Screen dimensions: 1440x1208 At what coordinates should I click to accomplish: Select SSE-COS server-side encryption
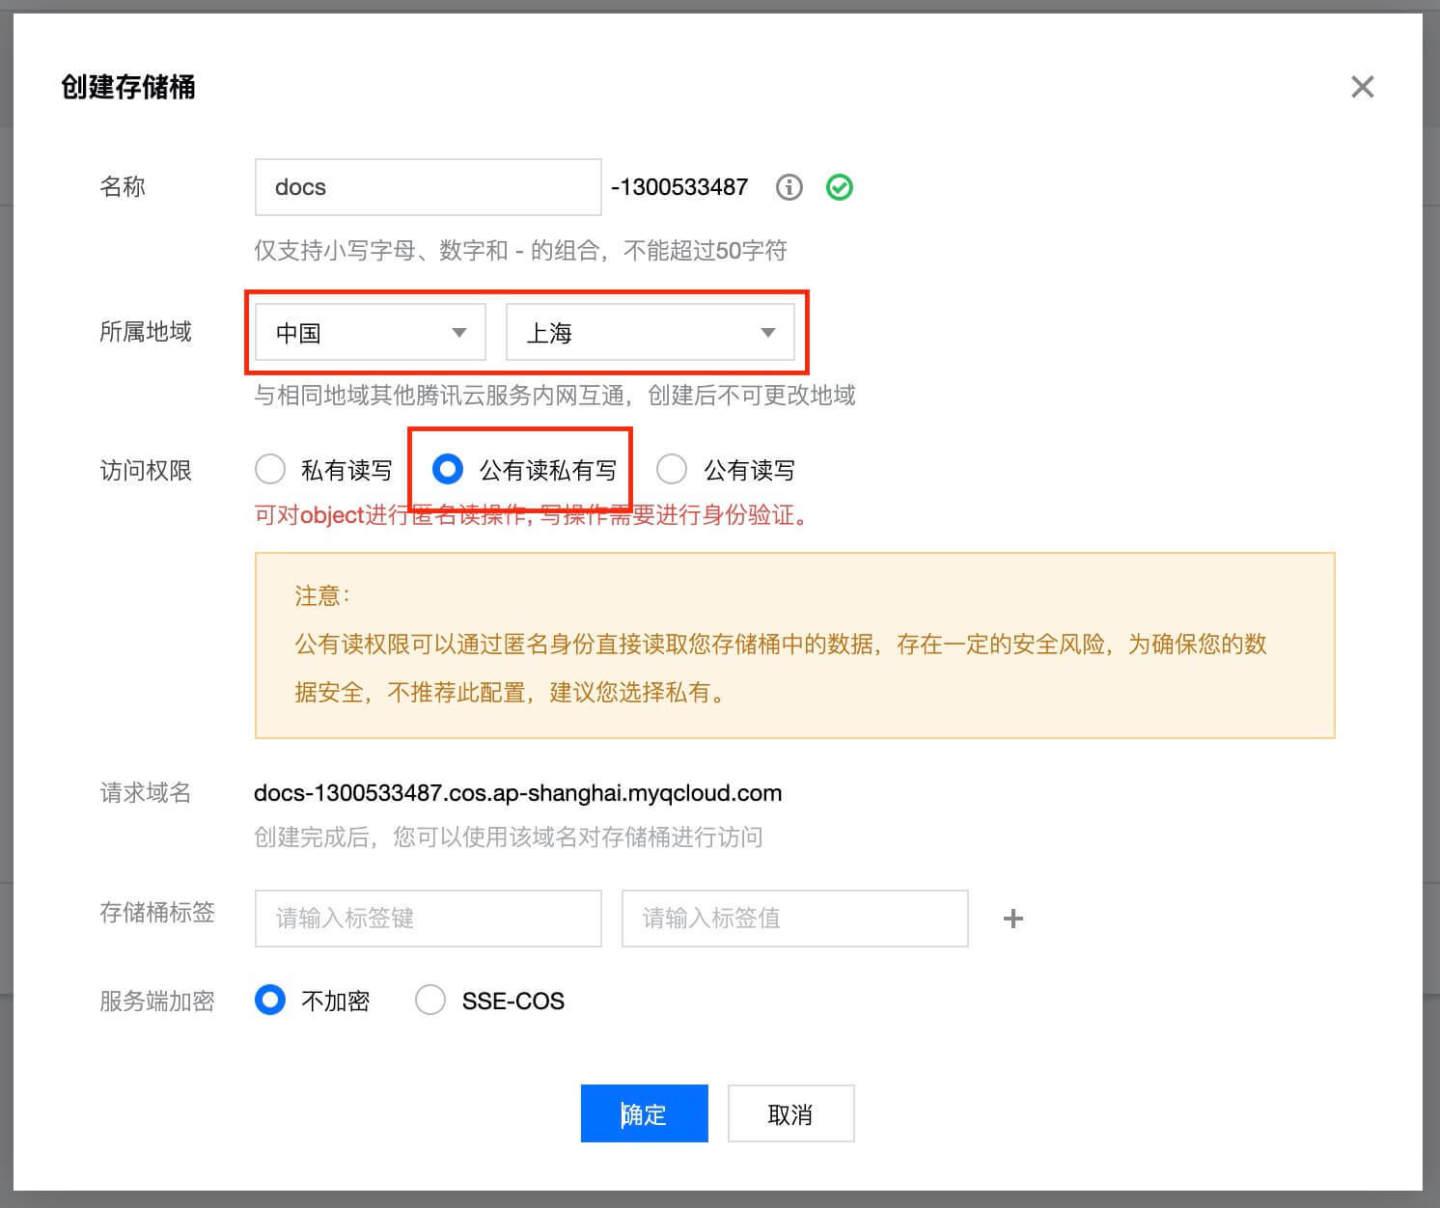point(430,1000)
